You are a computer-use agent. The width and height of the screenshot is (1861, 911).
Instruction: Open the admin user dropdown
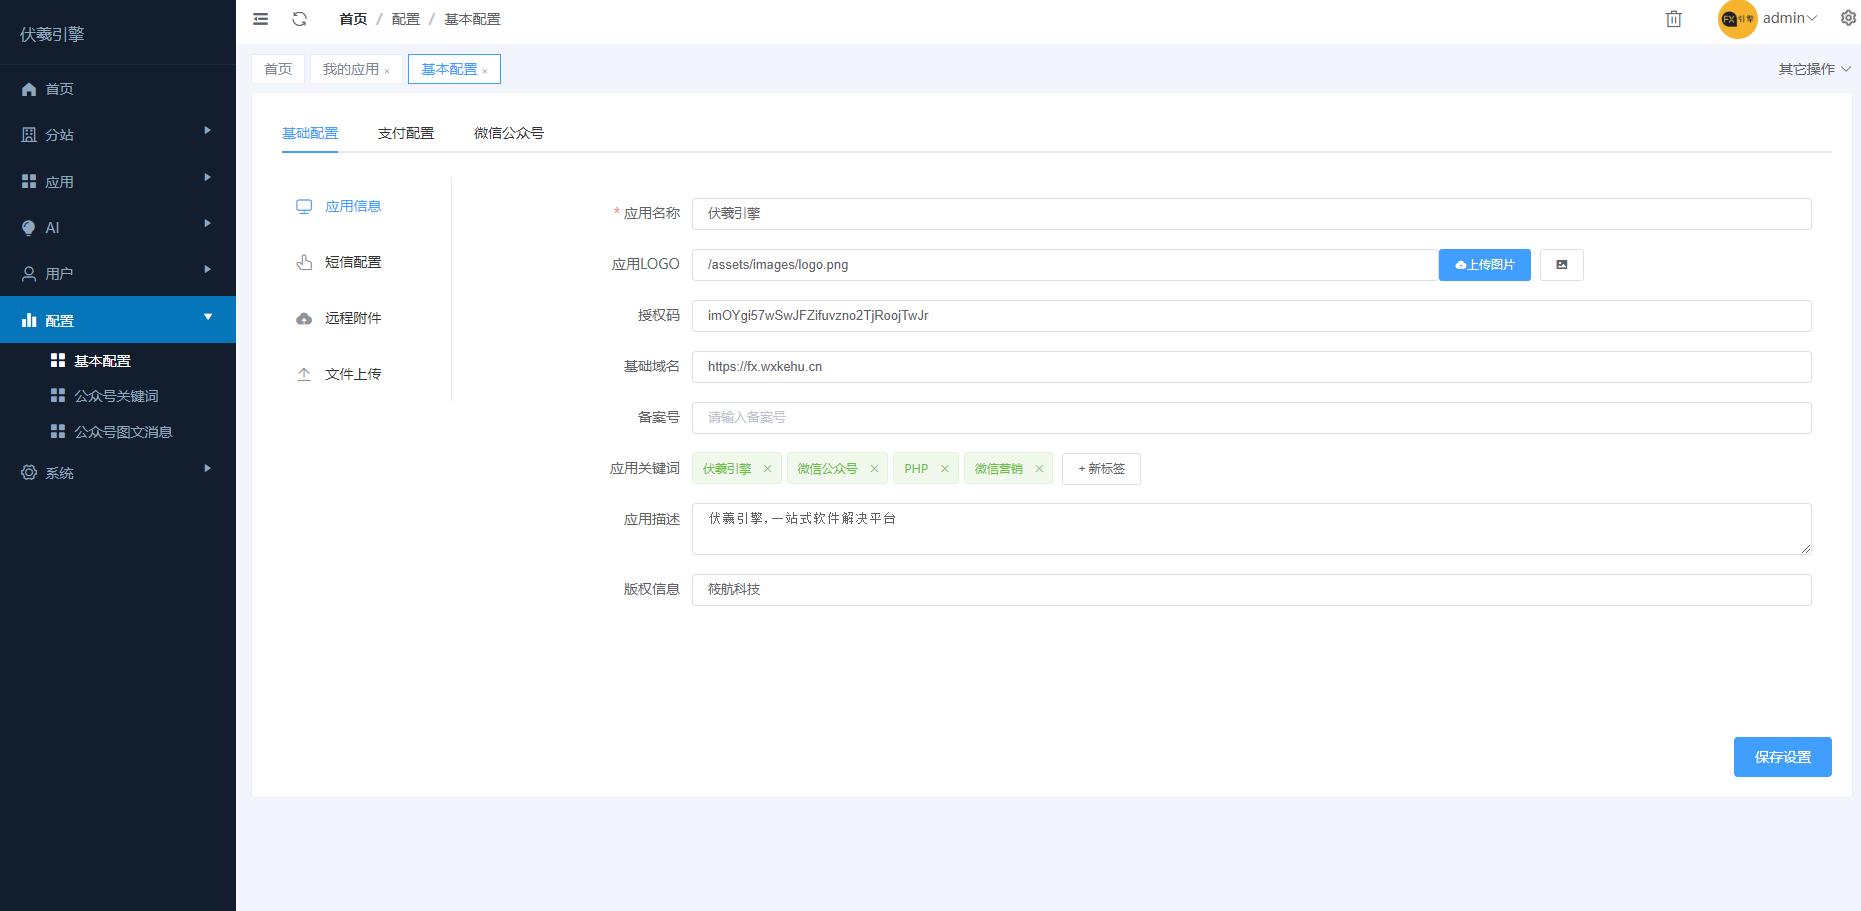[1789, 18]
